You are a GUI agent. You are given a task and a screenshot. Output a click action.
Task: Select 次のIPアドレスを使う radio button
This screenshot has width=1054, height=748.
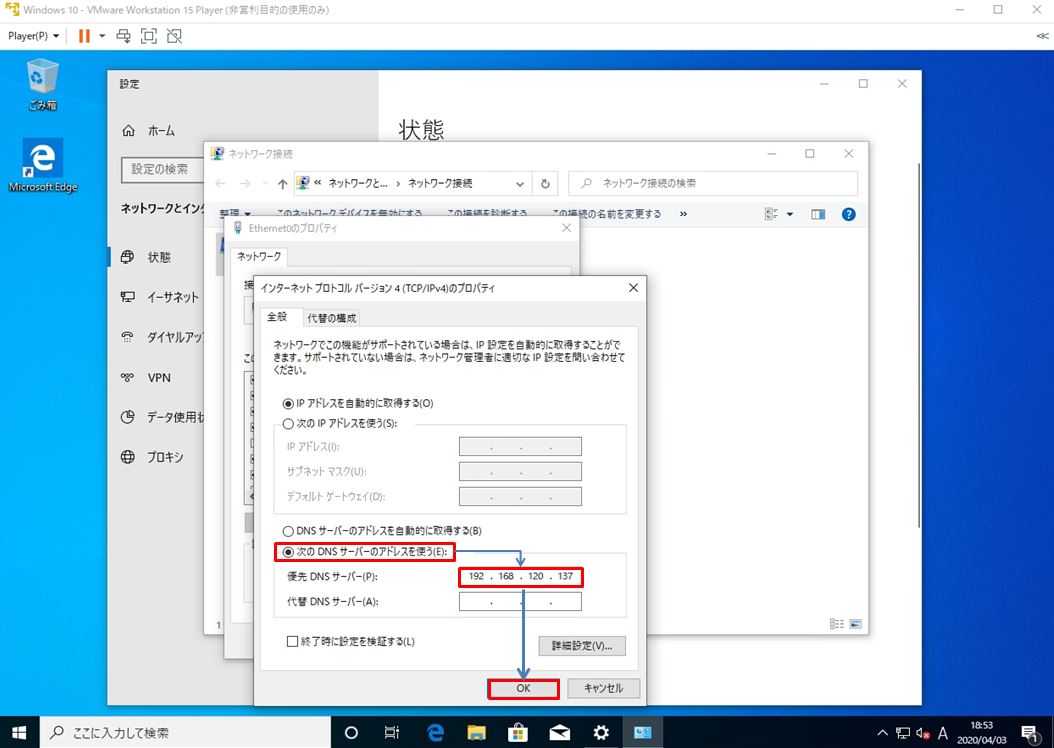[x=288, y=424]
